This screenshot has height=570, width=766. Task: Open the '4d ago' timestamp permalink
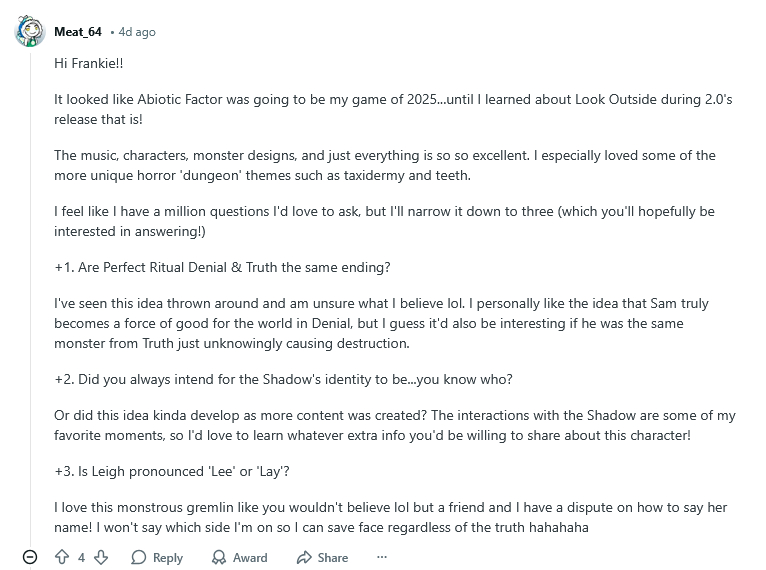(x=137, y=32)
